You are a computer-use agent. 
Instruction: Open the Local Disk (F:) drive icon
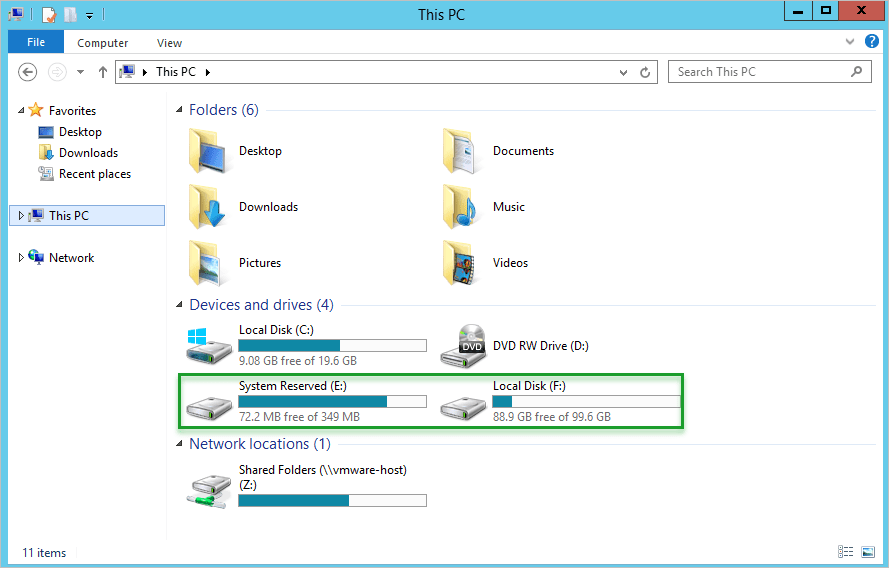(464, 402)
